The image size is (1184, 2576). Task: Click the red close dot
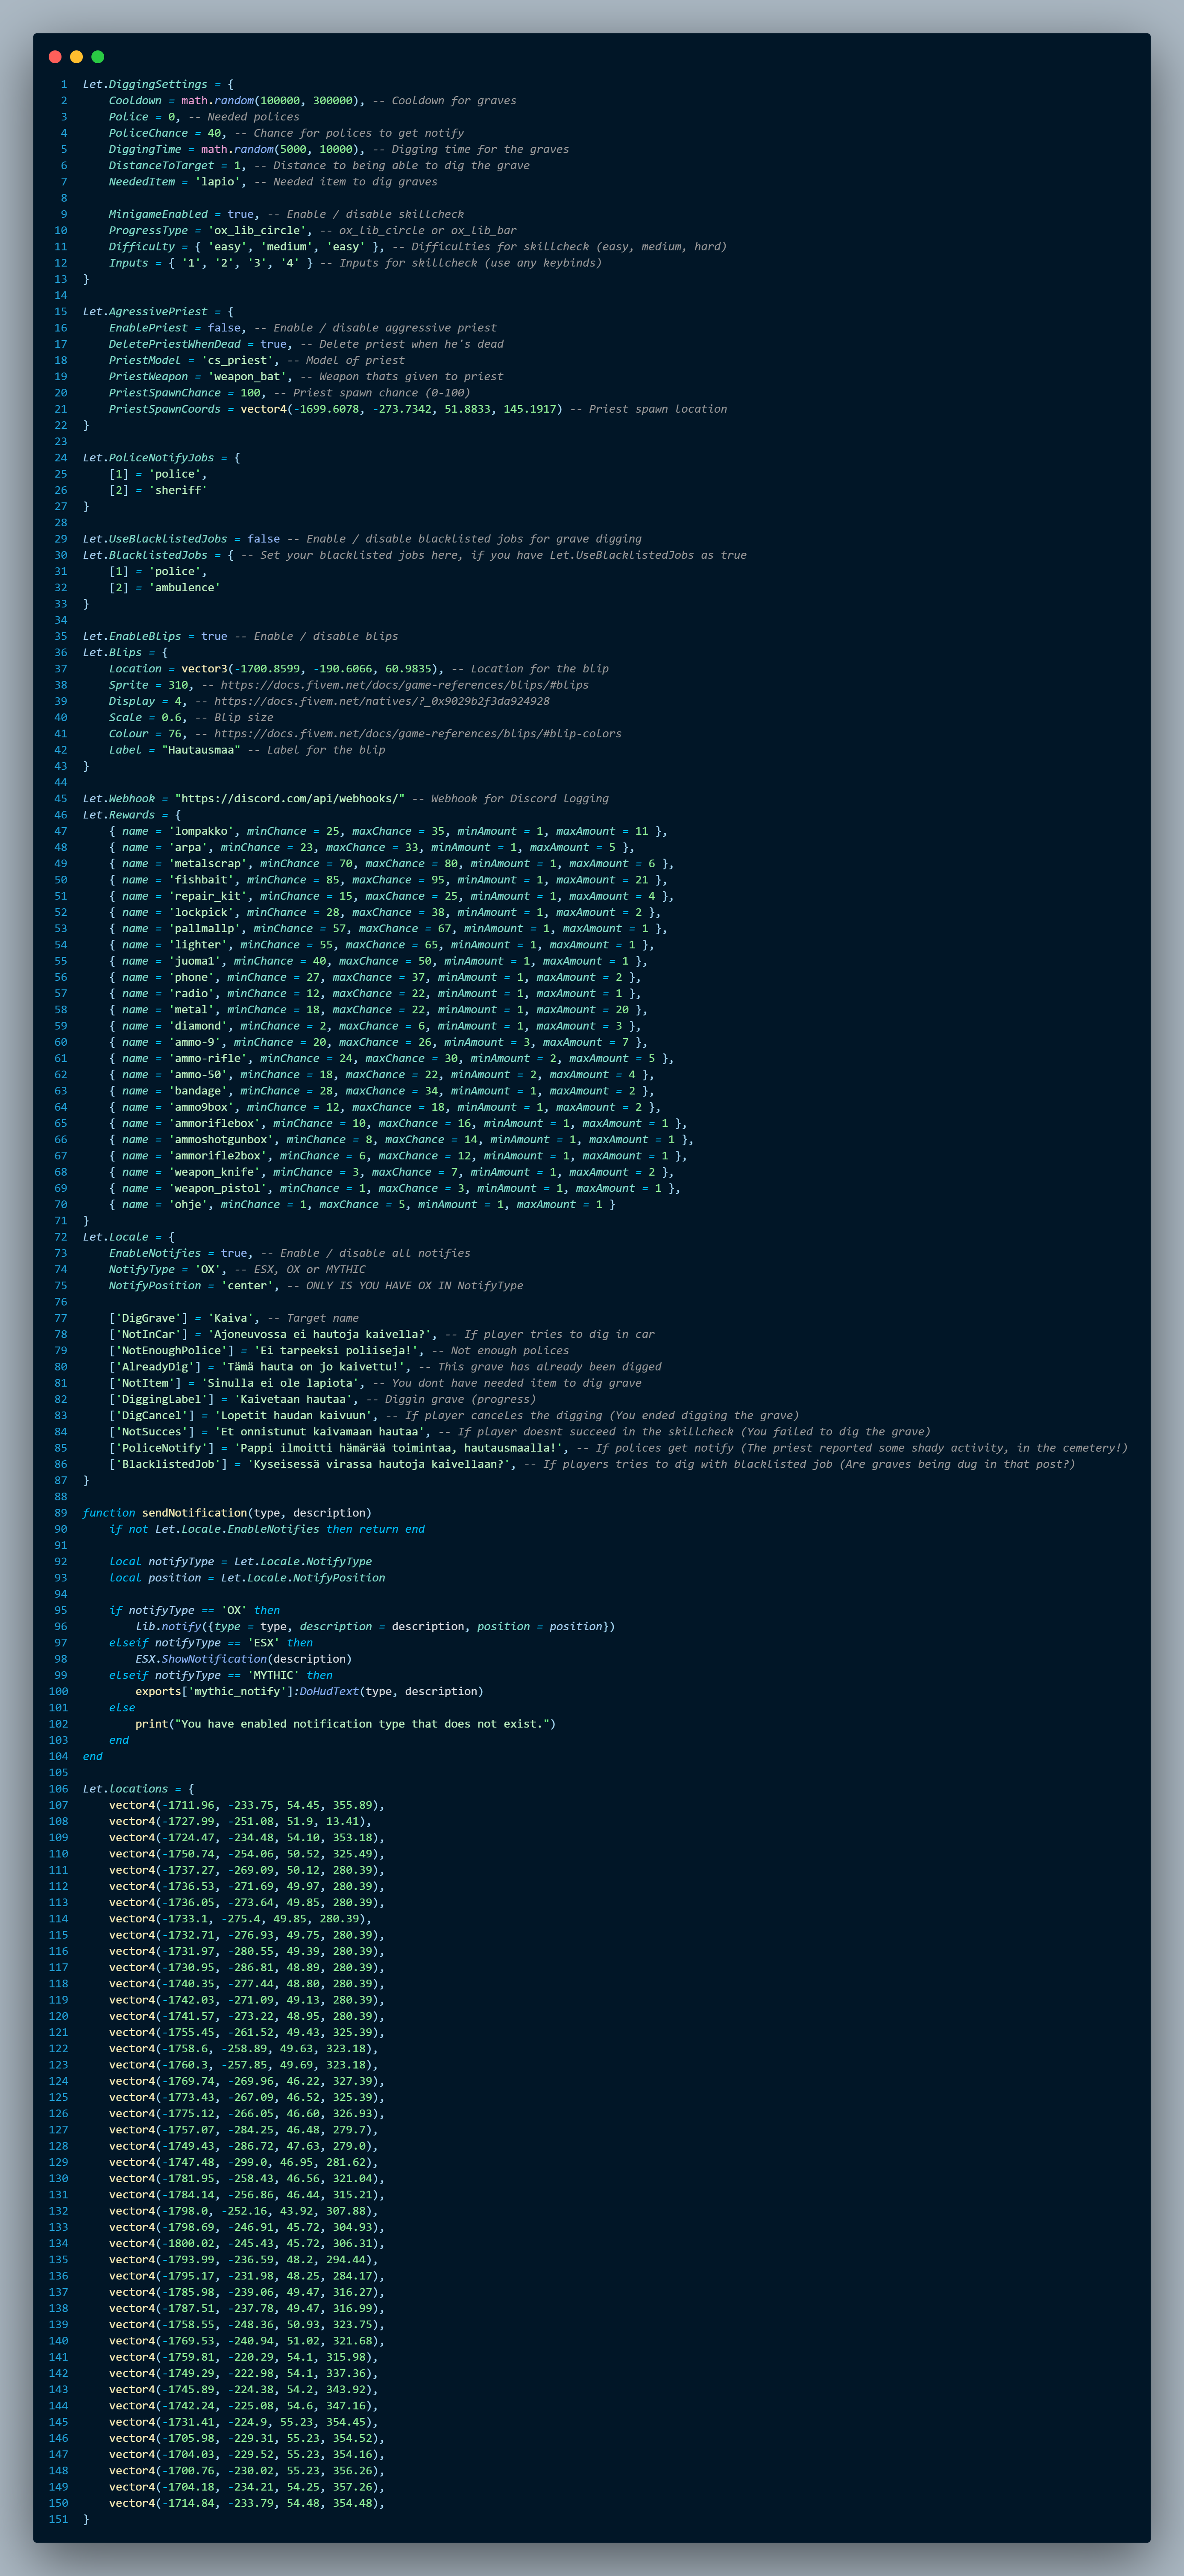coord(55,57)
